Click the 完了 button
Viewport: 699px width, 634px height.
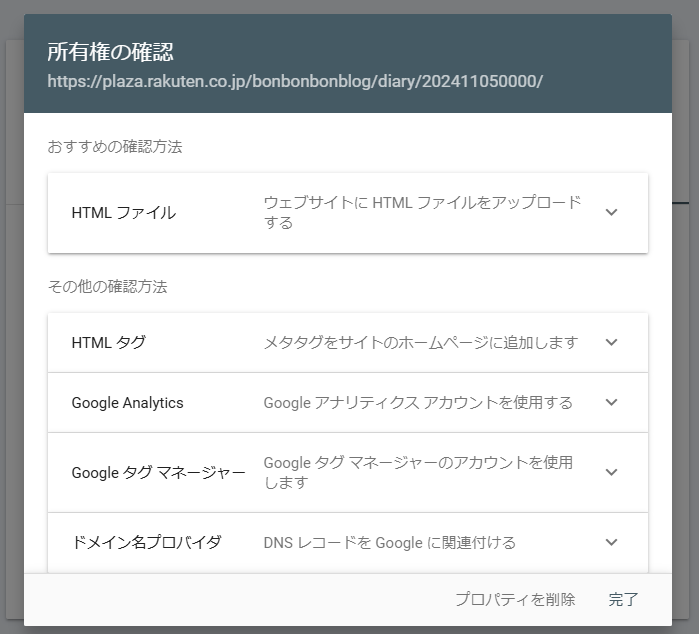623,600
